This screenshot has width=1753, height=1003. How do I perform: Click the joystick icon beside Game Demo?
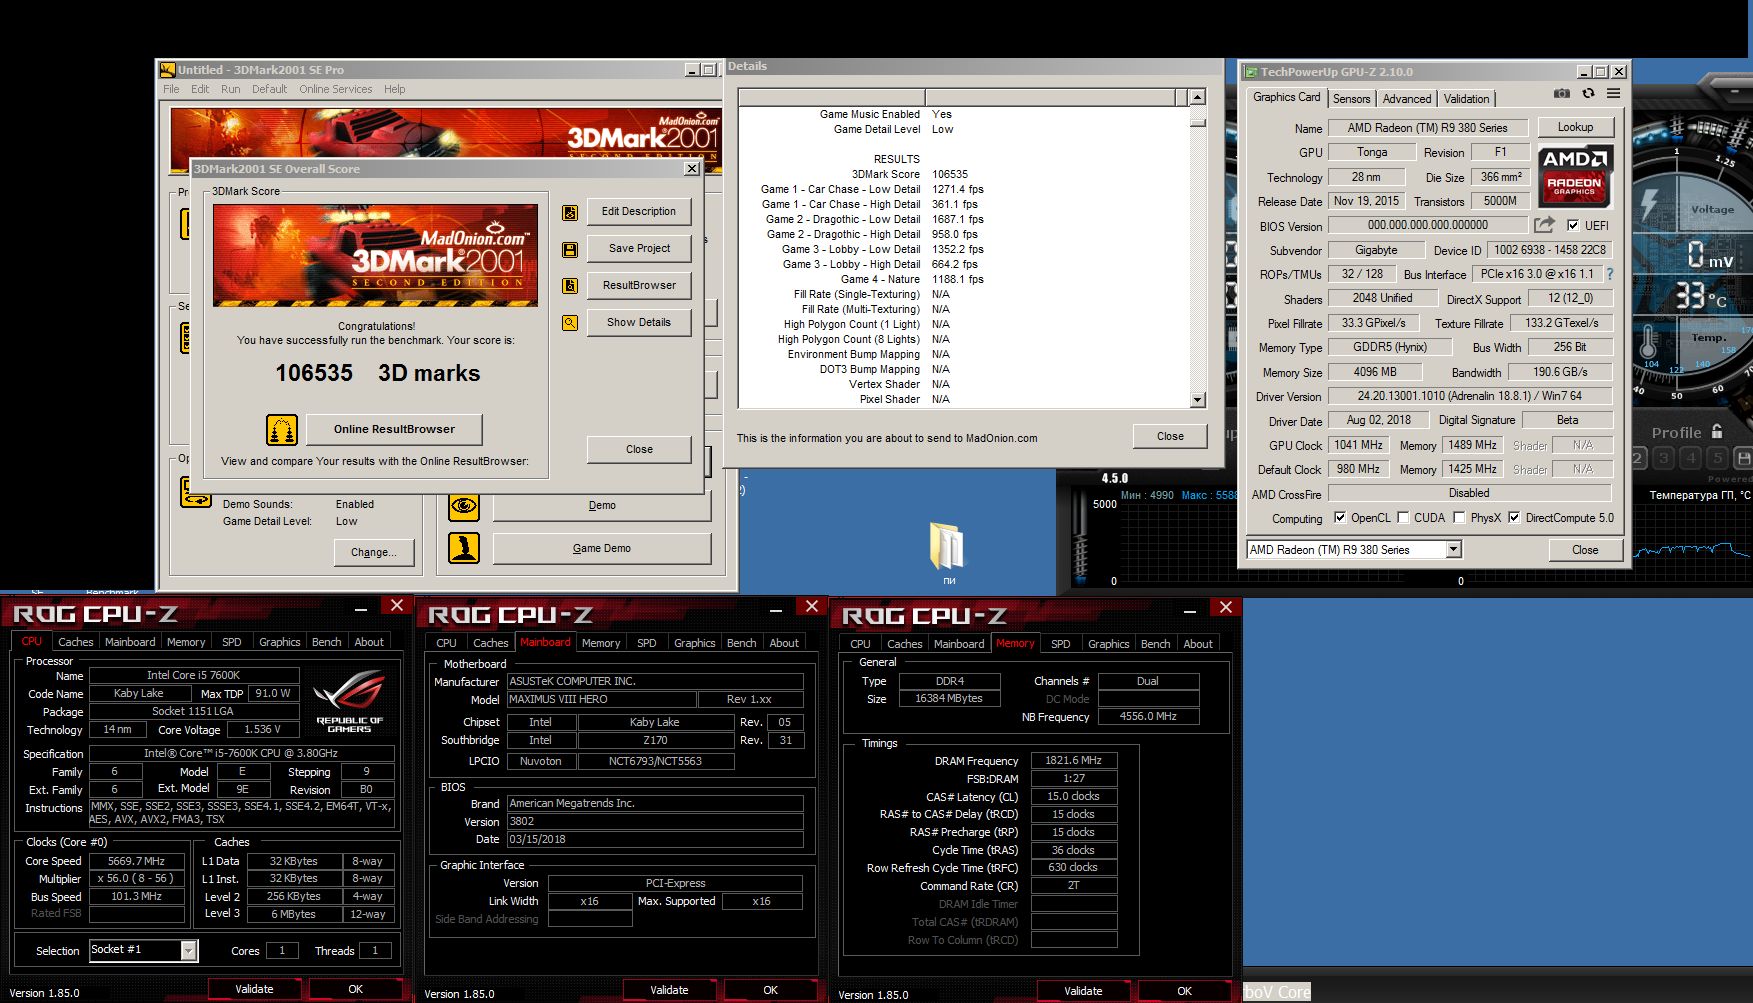pos(464,548)
